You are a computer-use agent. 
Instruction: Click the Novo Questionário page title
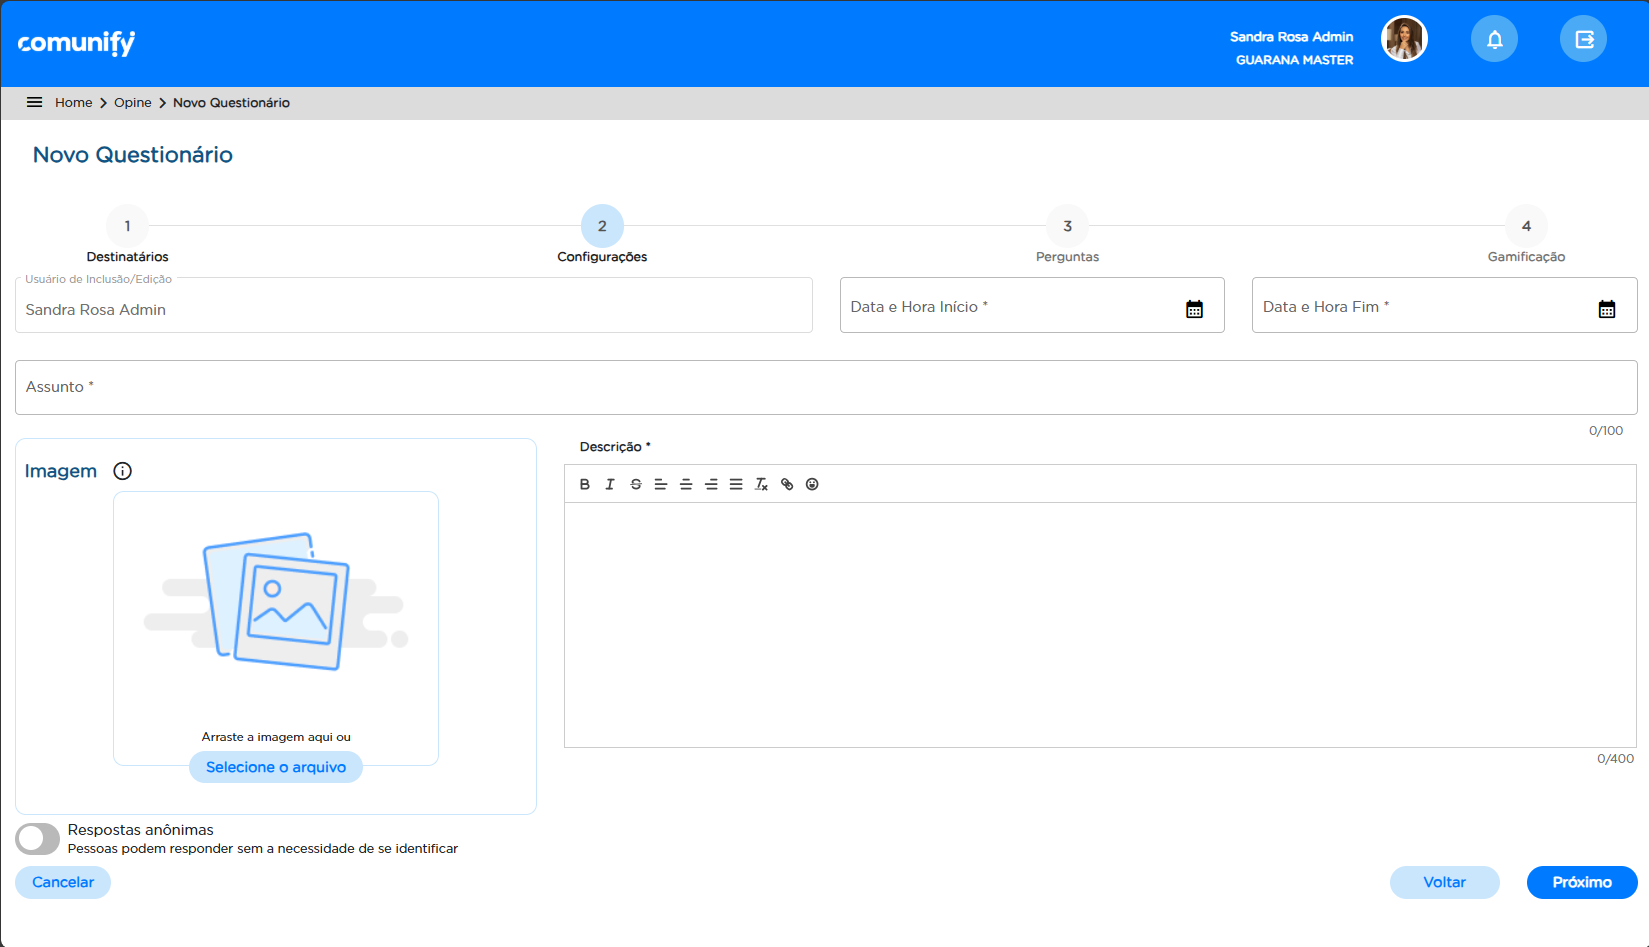coord(133,155)
